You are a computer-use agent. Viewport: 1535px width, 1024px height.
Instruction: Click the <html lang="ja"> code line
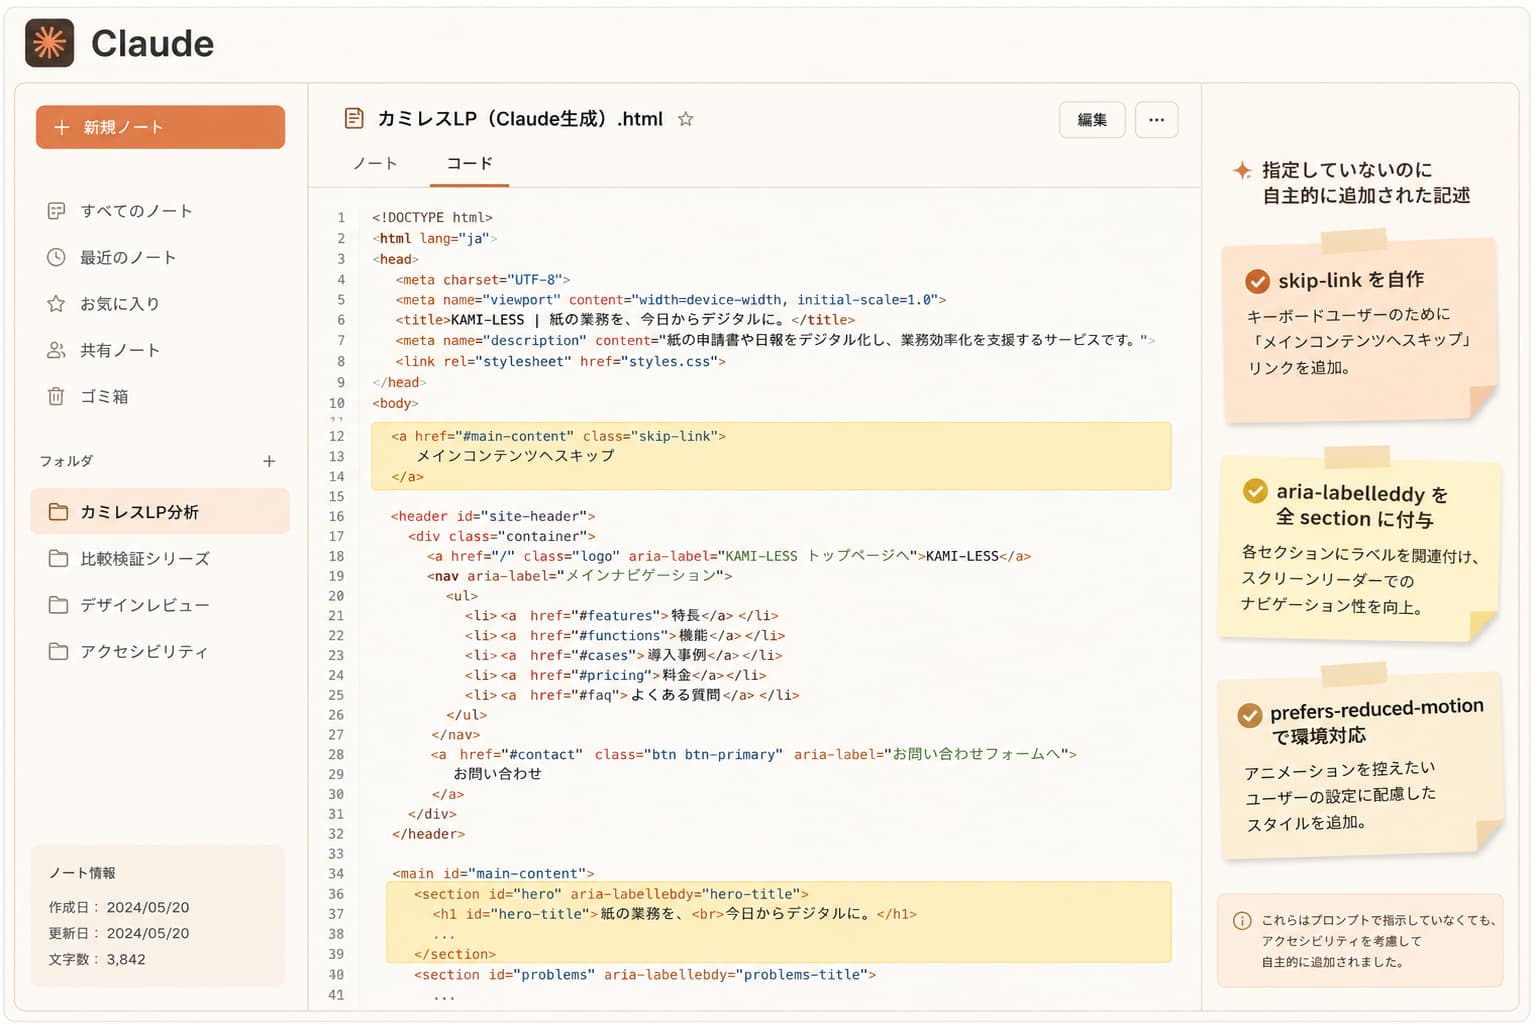[435, 238]
